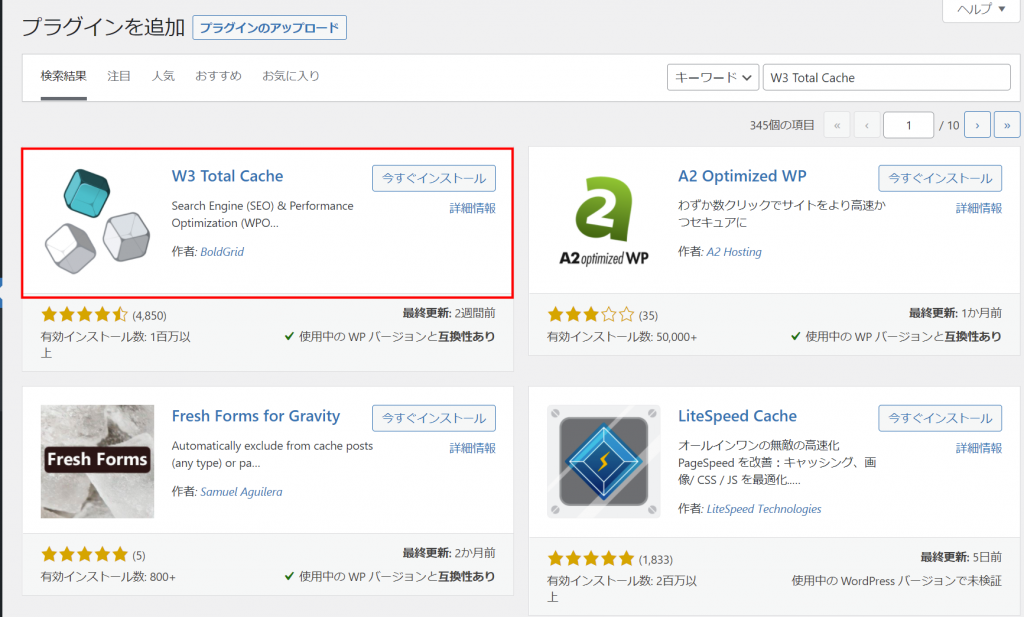Open 詳細情報 for A2 Optimized WP

coord(978,208)
